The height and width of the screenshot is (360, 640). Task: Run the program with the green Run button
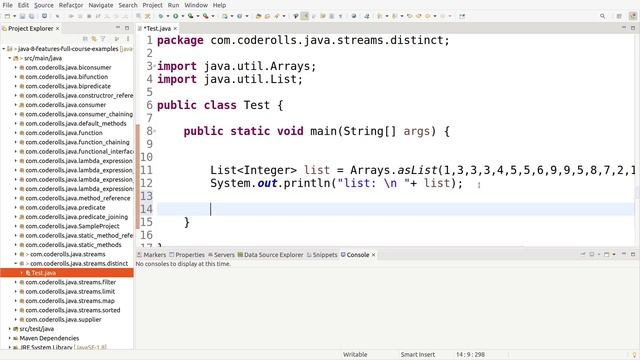(x=176, y=16)
